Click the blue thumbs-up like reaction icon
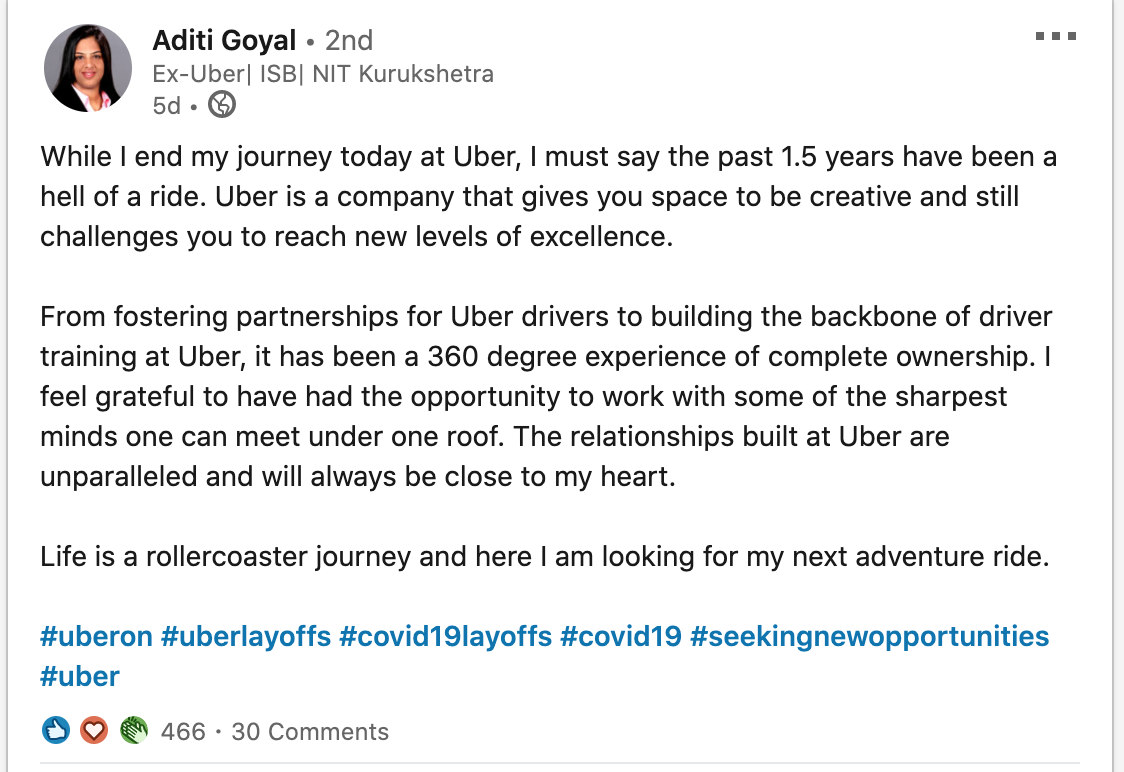This screenshot has height=772, width=1124. pyautogui.click(x=56, y=730)
